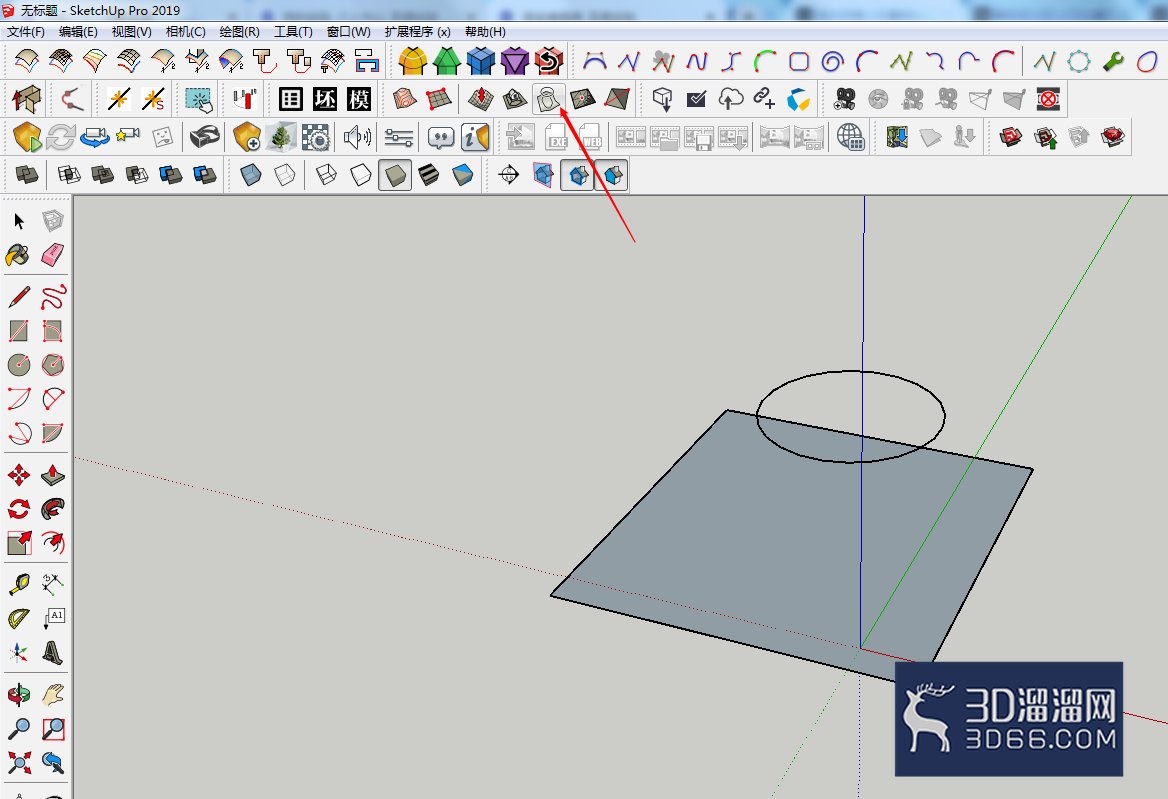Select the Stamp sandbox tool

(x=514, y=98)
